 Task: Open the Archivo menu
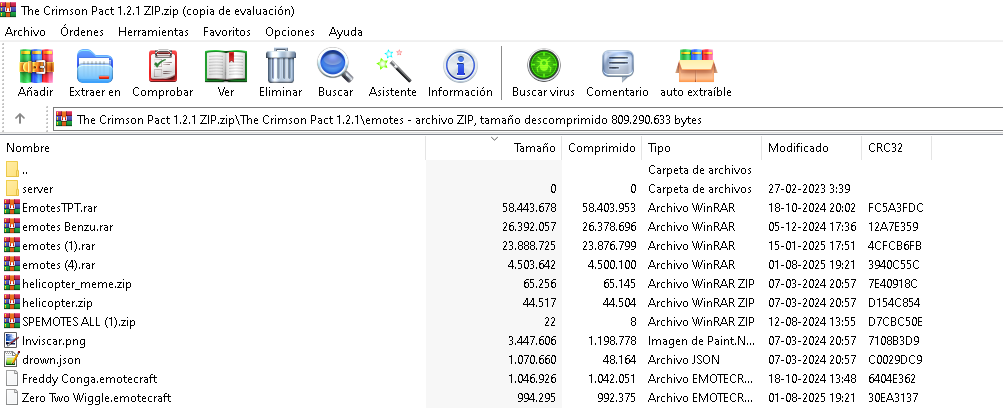26,32
